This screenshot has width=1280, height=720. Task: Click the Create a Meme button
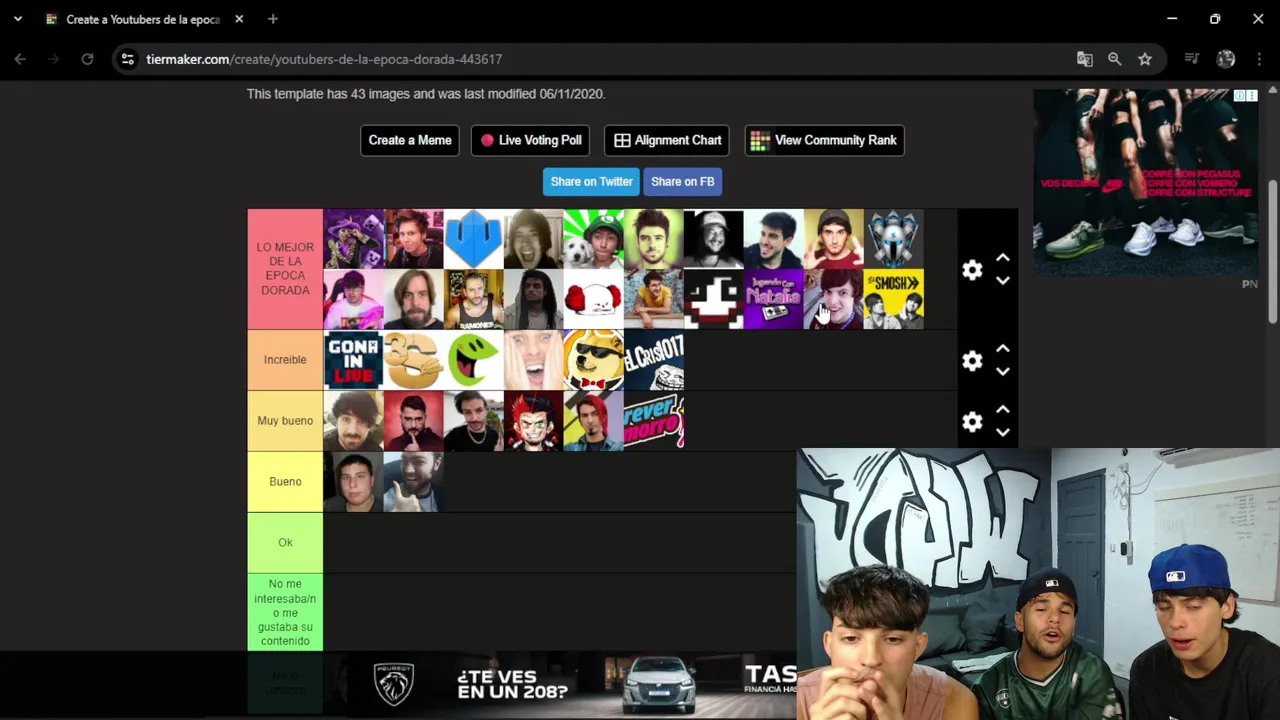(x=410, y=140)
